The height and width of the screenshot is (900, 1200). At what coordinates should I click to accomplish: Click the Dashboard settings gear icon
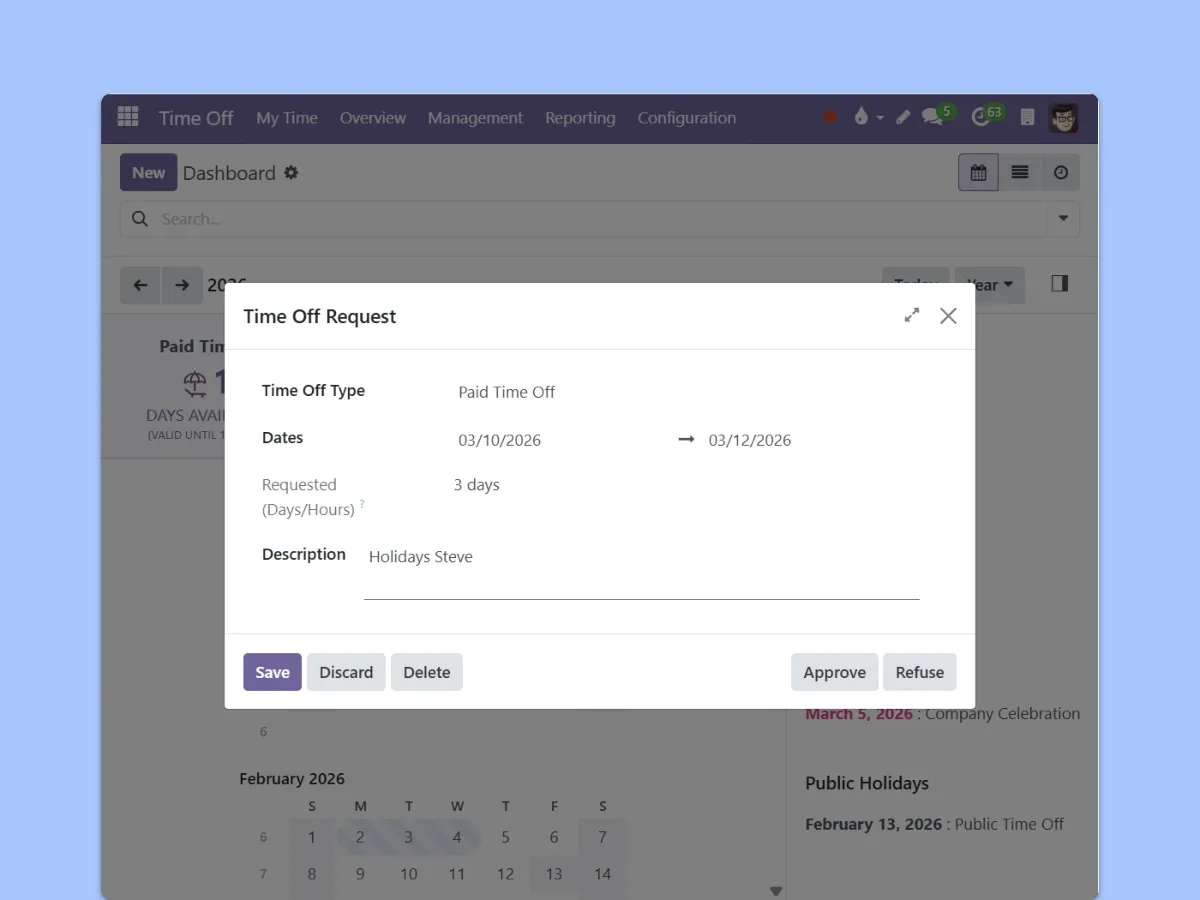click(x=291, y=173)
